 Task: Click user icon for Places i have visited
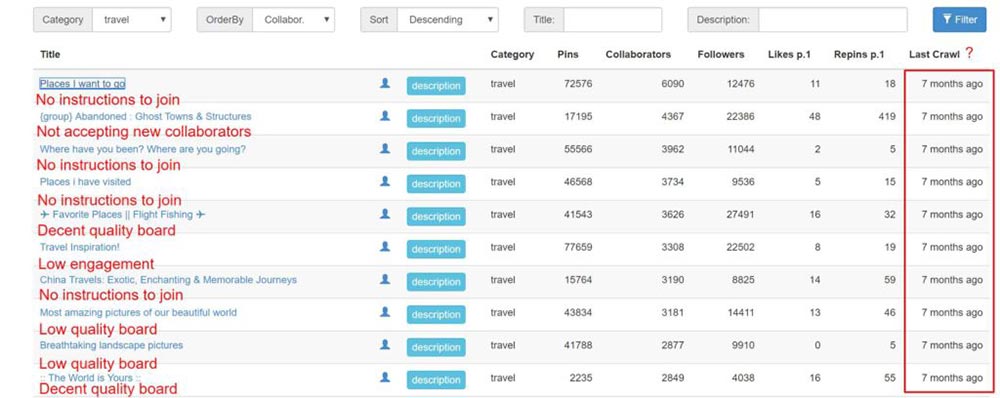pos(385,181)
